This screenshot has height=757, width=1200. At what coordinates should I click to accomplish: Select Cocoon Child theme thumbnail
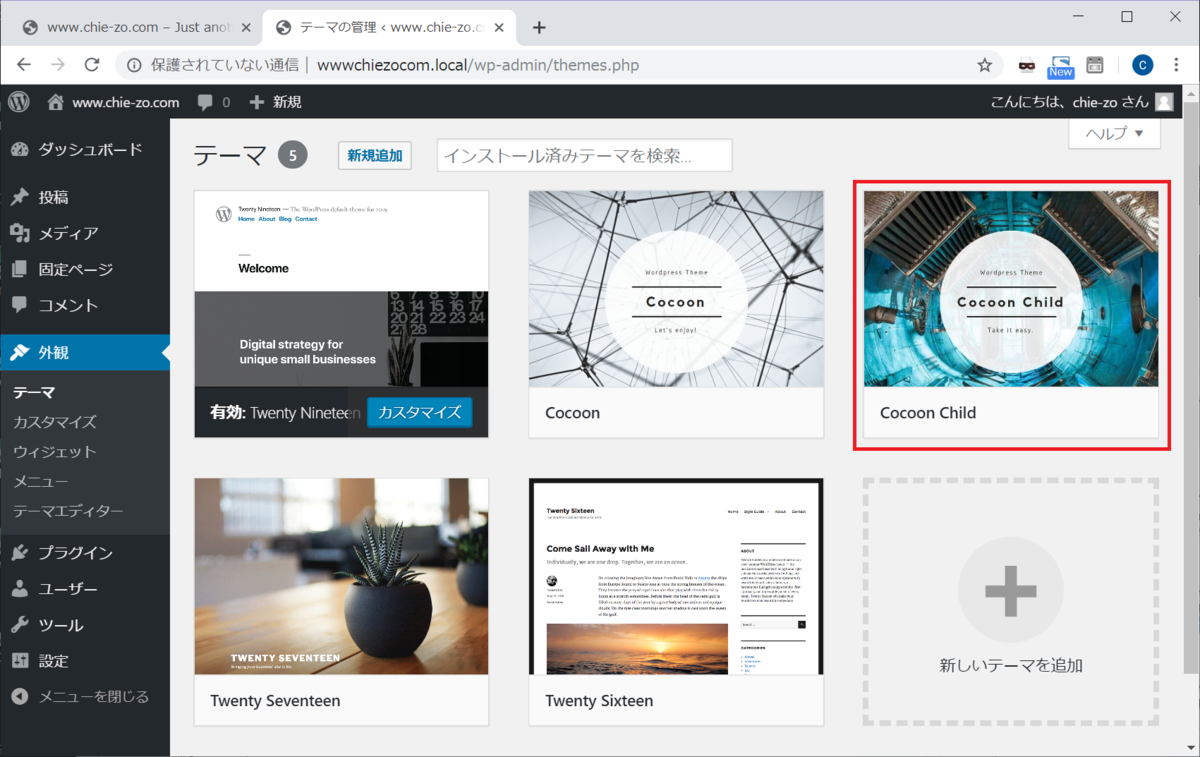1011,289
